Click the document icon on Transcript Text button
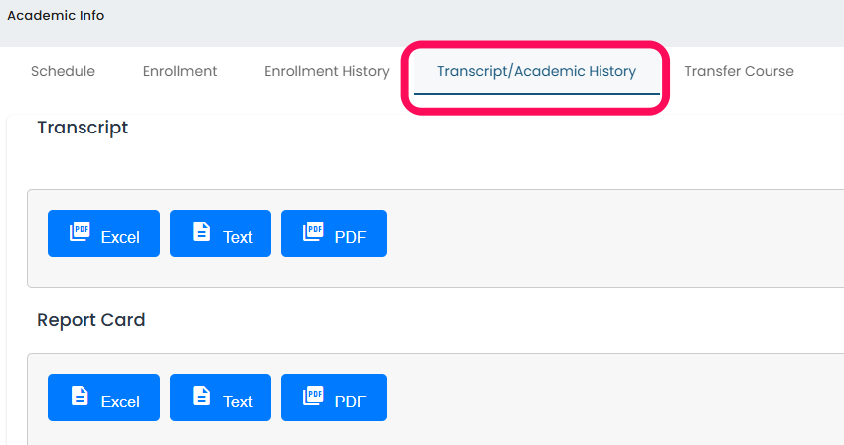Image resolution: width=844 pixels, height=445 pixels. [201, 232]
